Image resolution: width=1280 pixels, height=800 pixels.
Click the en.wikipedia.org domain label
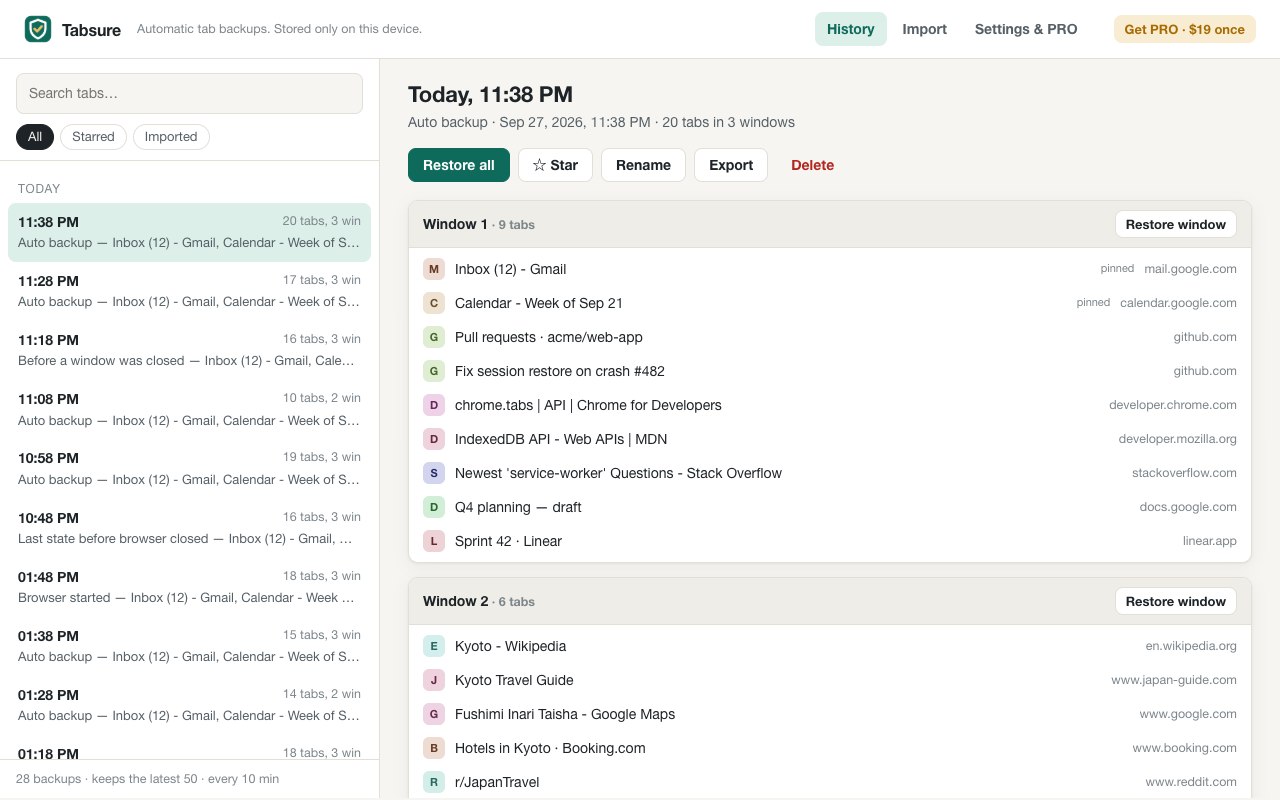1191,646
